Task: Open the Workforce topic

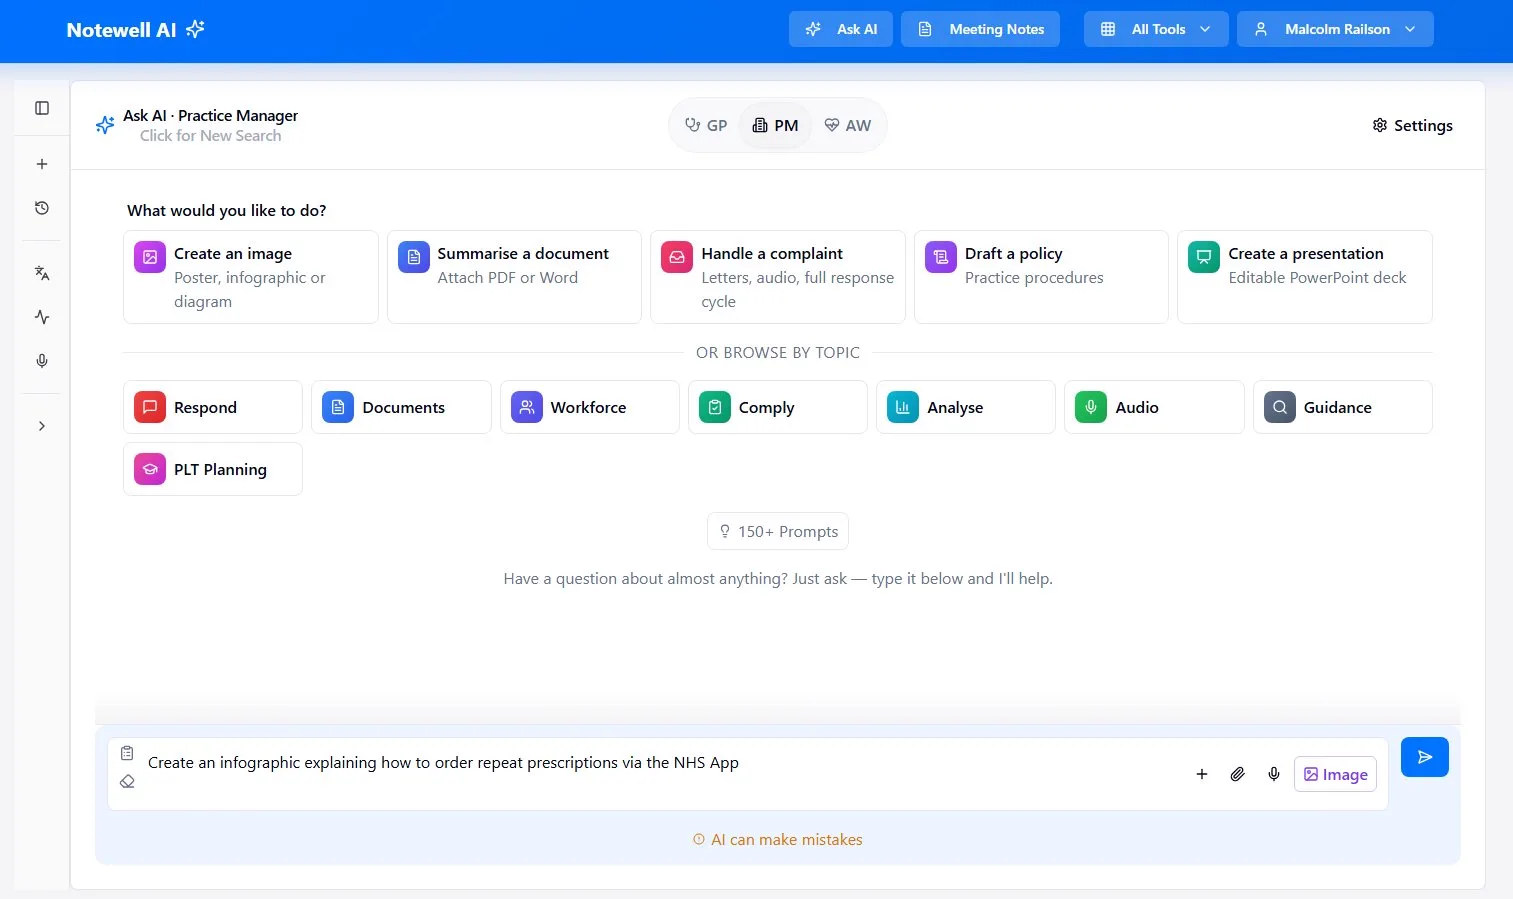Action: (x=590, y=407)
